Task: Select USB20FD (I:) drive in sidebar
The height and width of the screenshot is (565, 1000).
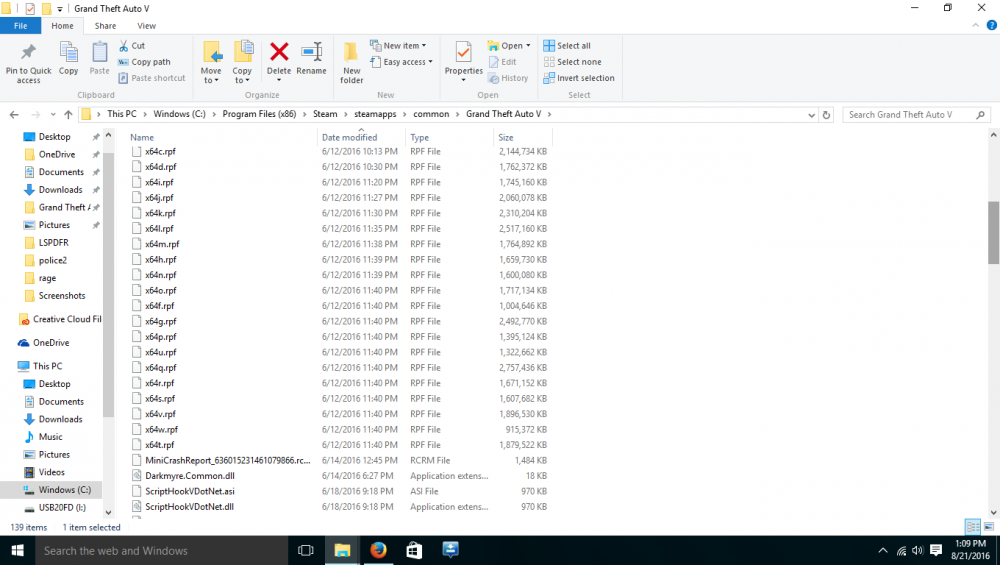Action: (62, 508)
